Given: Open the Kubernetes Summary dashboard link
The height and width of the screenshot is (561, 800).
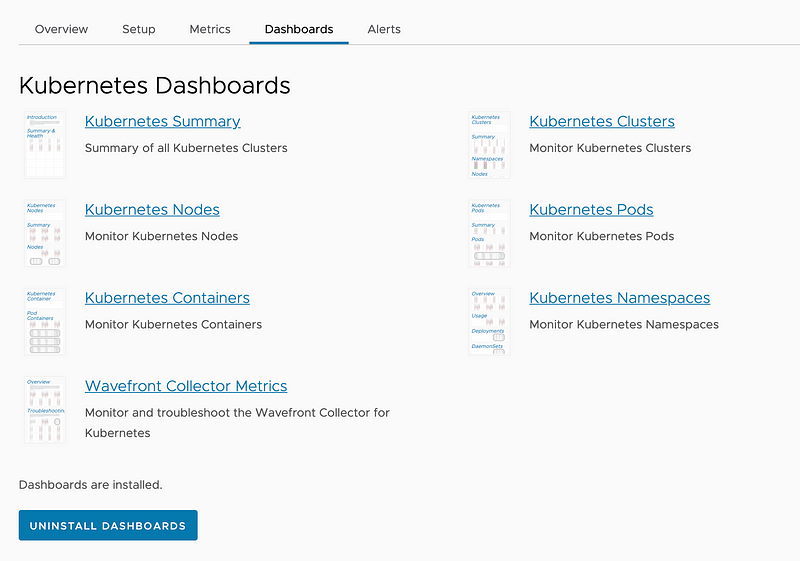Looking at the screenshot, I should (163, 121).
